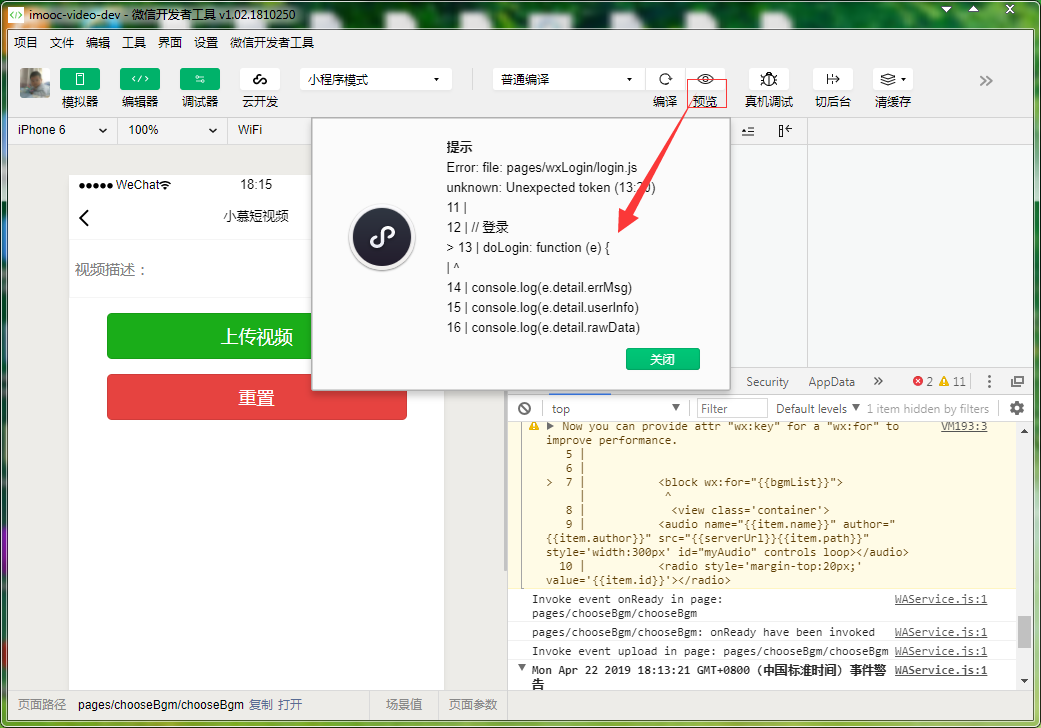Open the 项目 menu
The width and height of the screenshot is (1041, 728).
[x=26, y=42]
